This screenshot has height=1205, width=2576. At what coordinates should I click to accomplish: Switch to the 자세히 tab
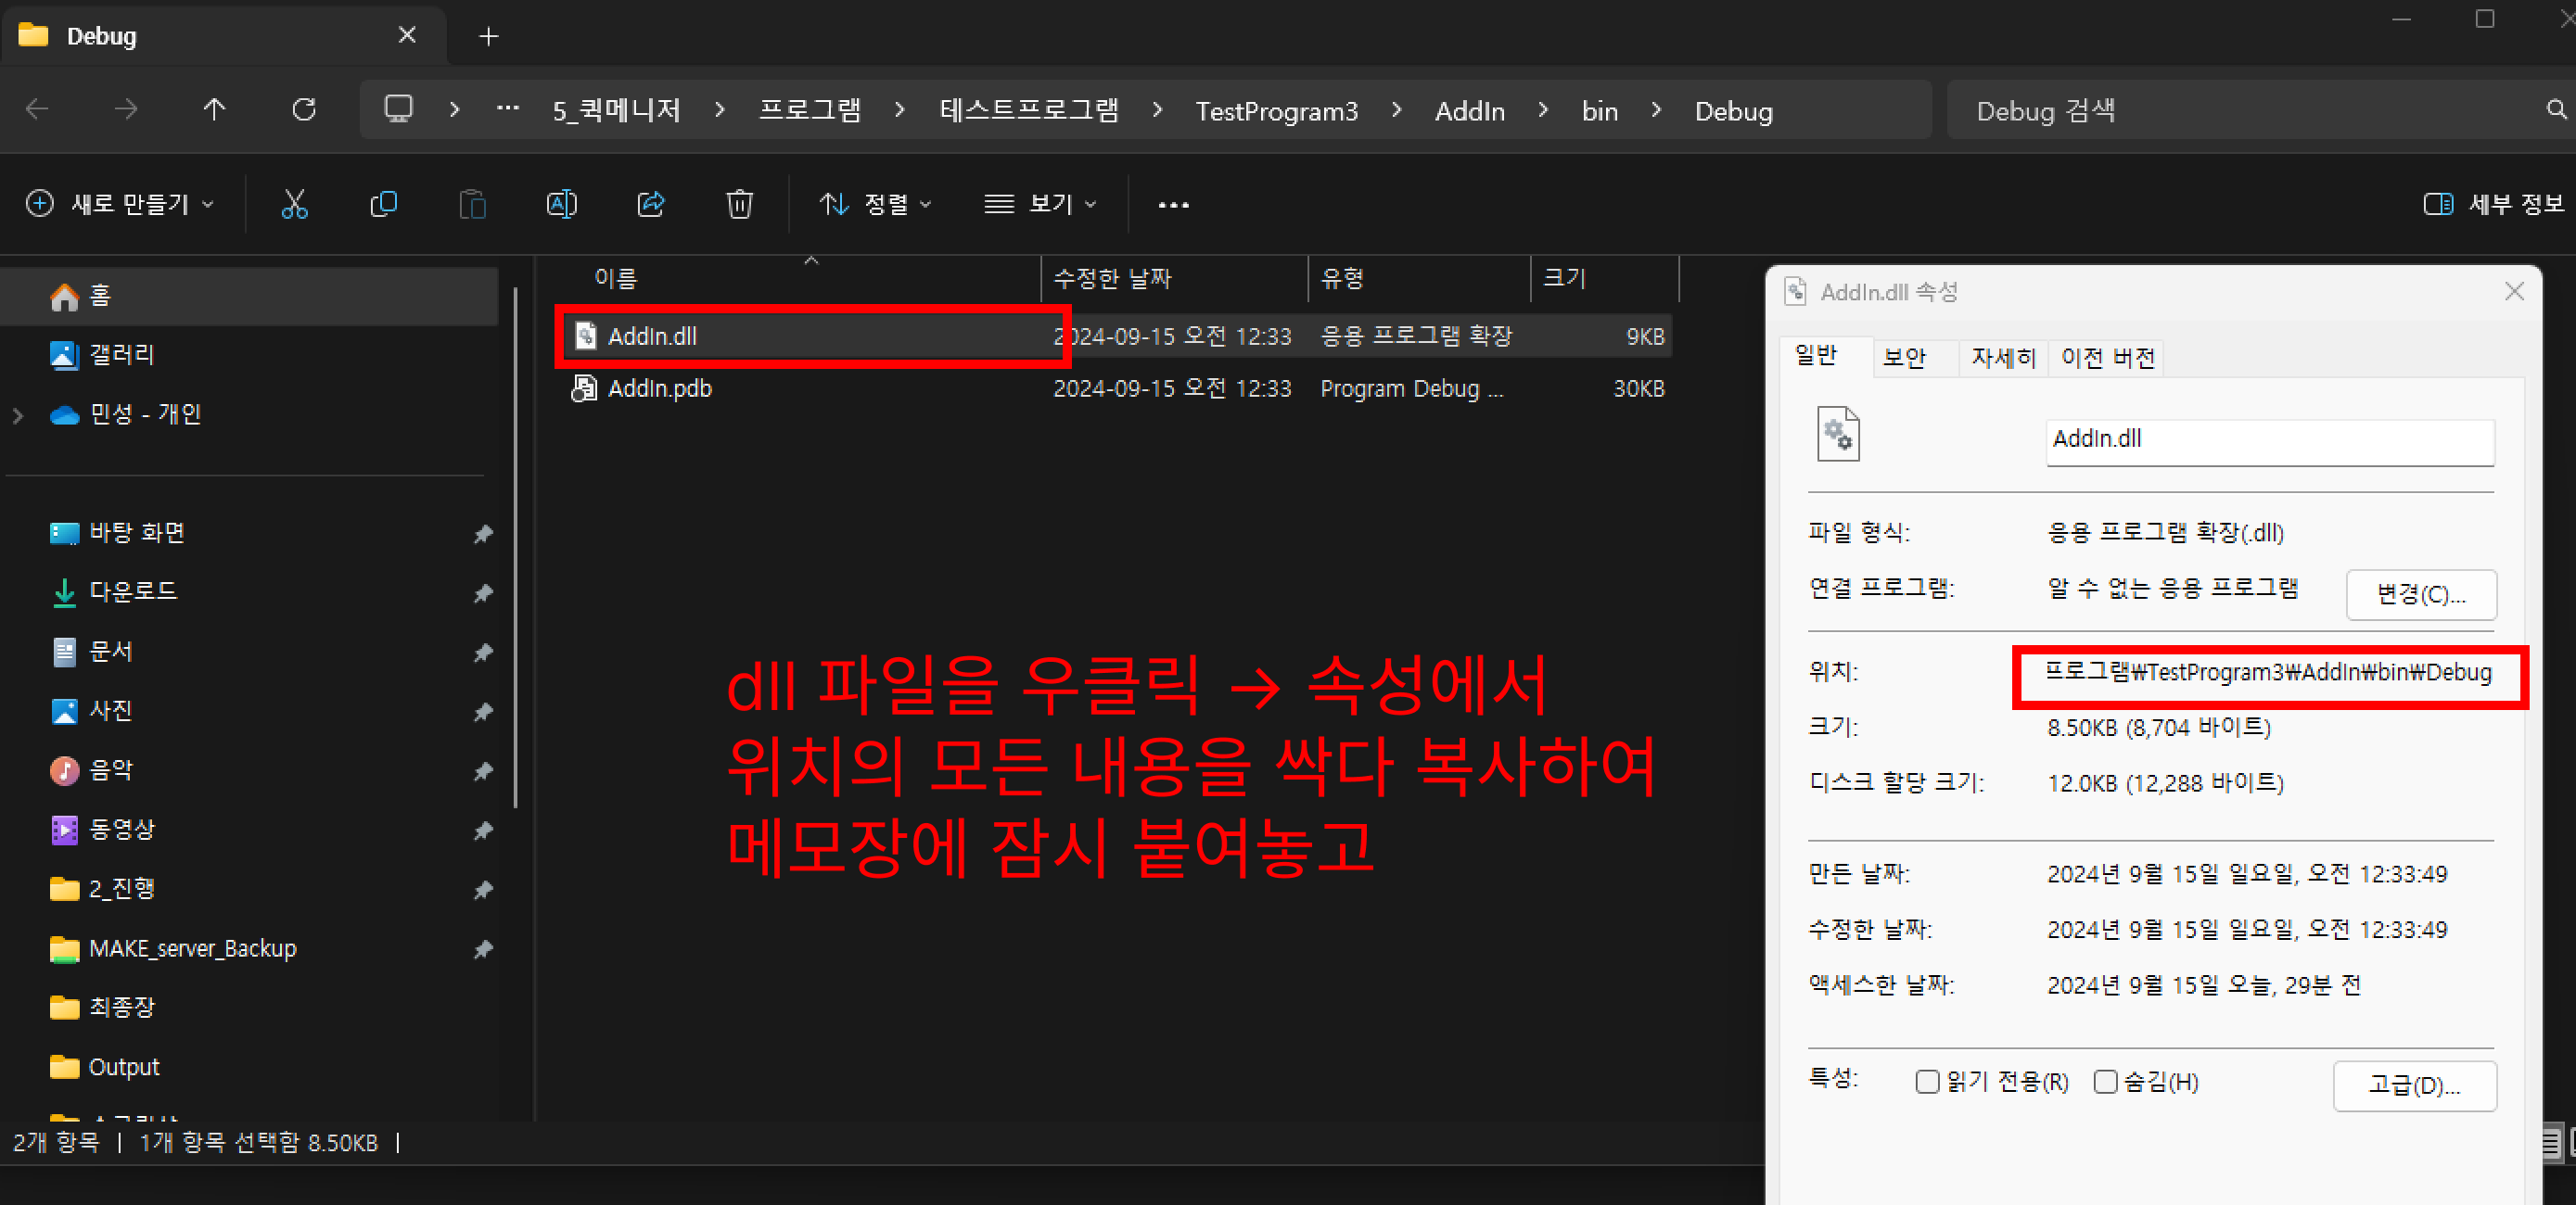pos(2003,358)
